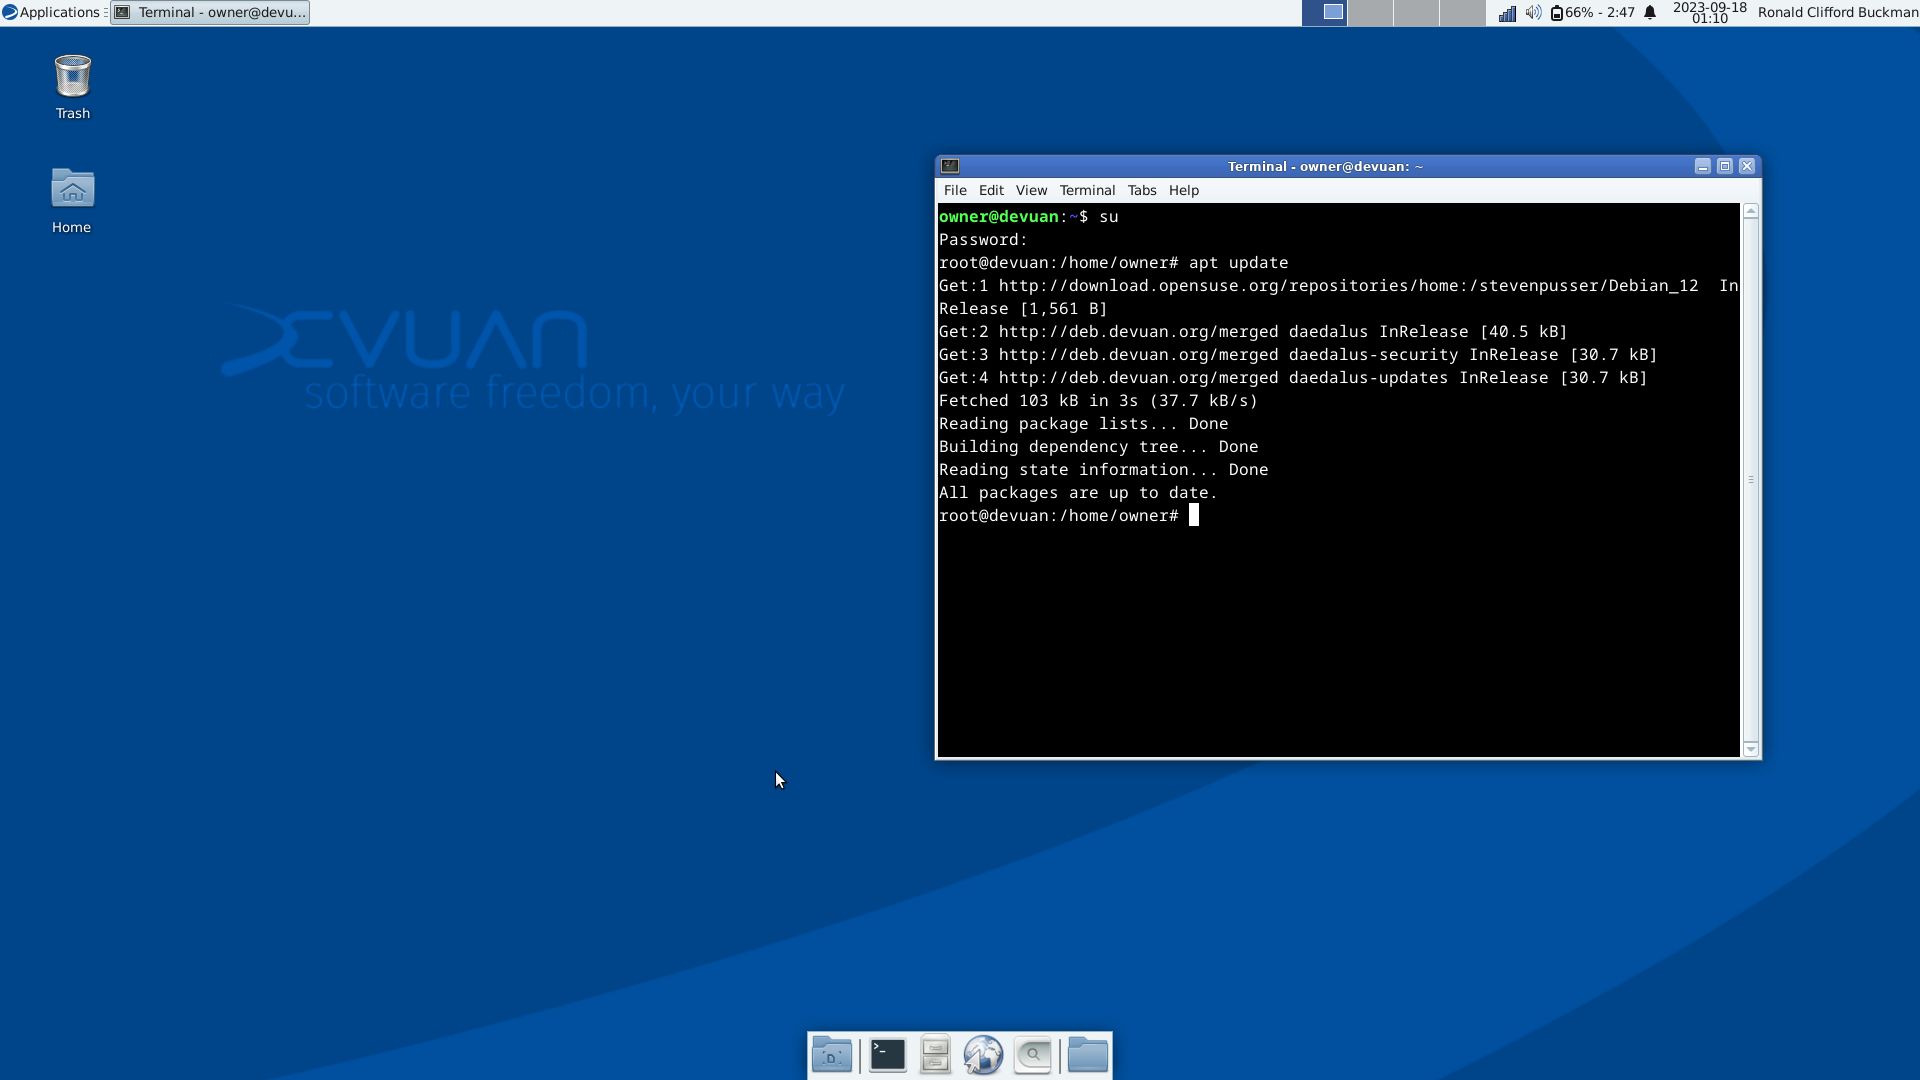Select the Terminal taskbar window button
Viewport: 1920px width, 1080px height.
pyautogui.click(x=210, y=12)
